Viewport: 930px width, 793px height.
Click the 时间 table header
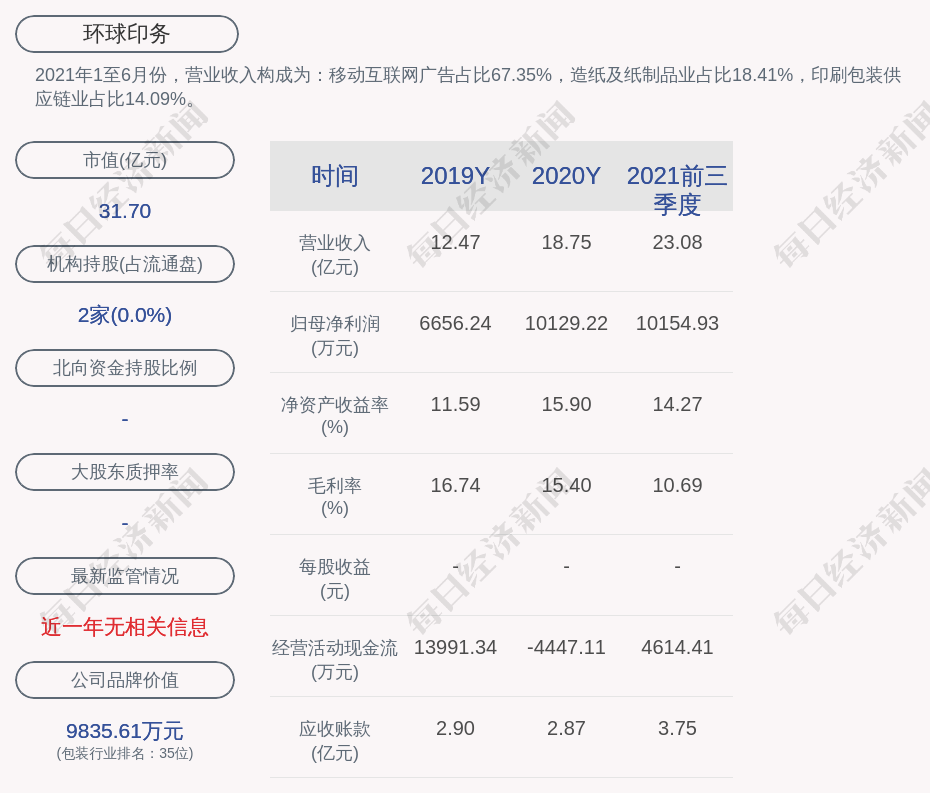335,176
